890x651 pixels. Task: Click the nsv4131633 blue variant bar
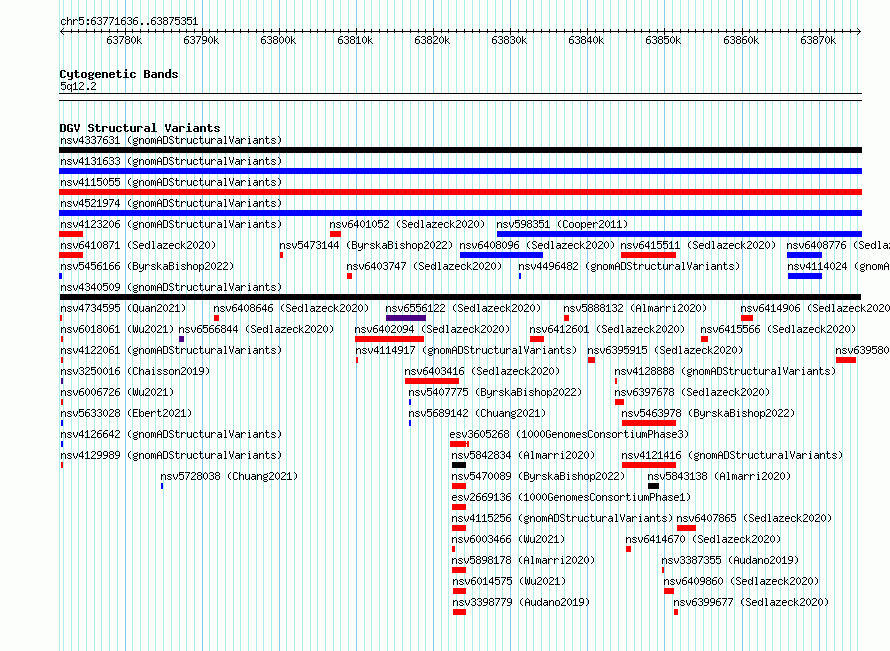pyautogui.click(x=460, y=171)
